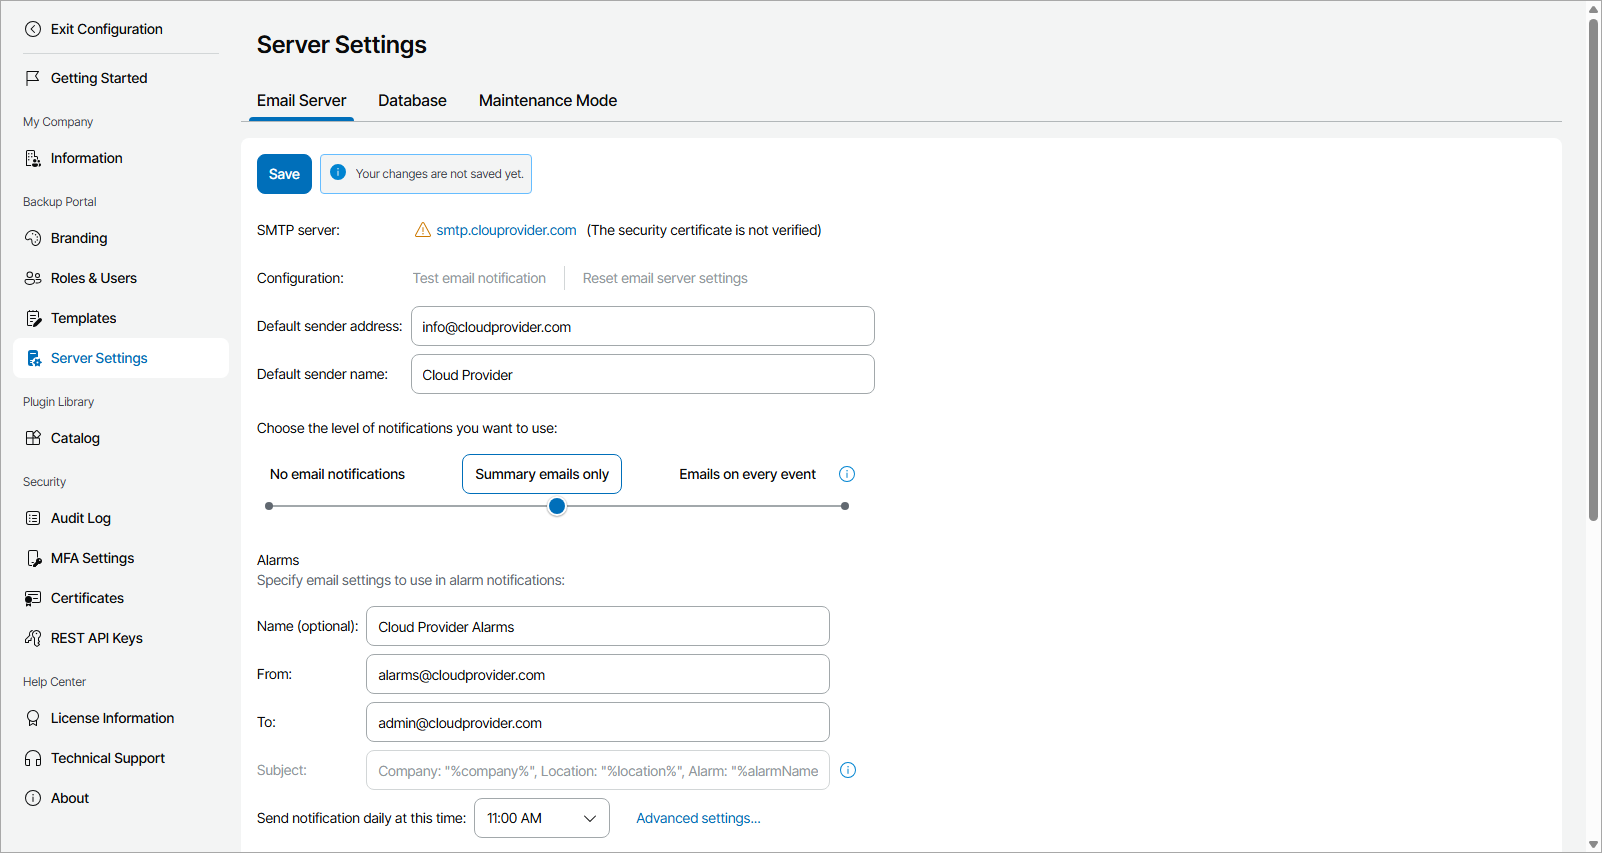Open the Maintenance Mode tab
Viewport: 1602px width, 853px height.
point(548,101)
